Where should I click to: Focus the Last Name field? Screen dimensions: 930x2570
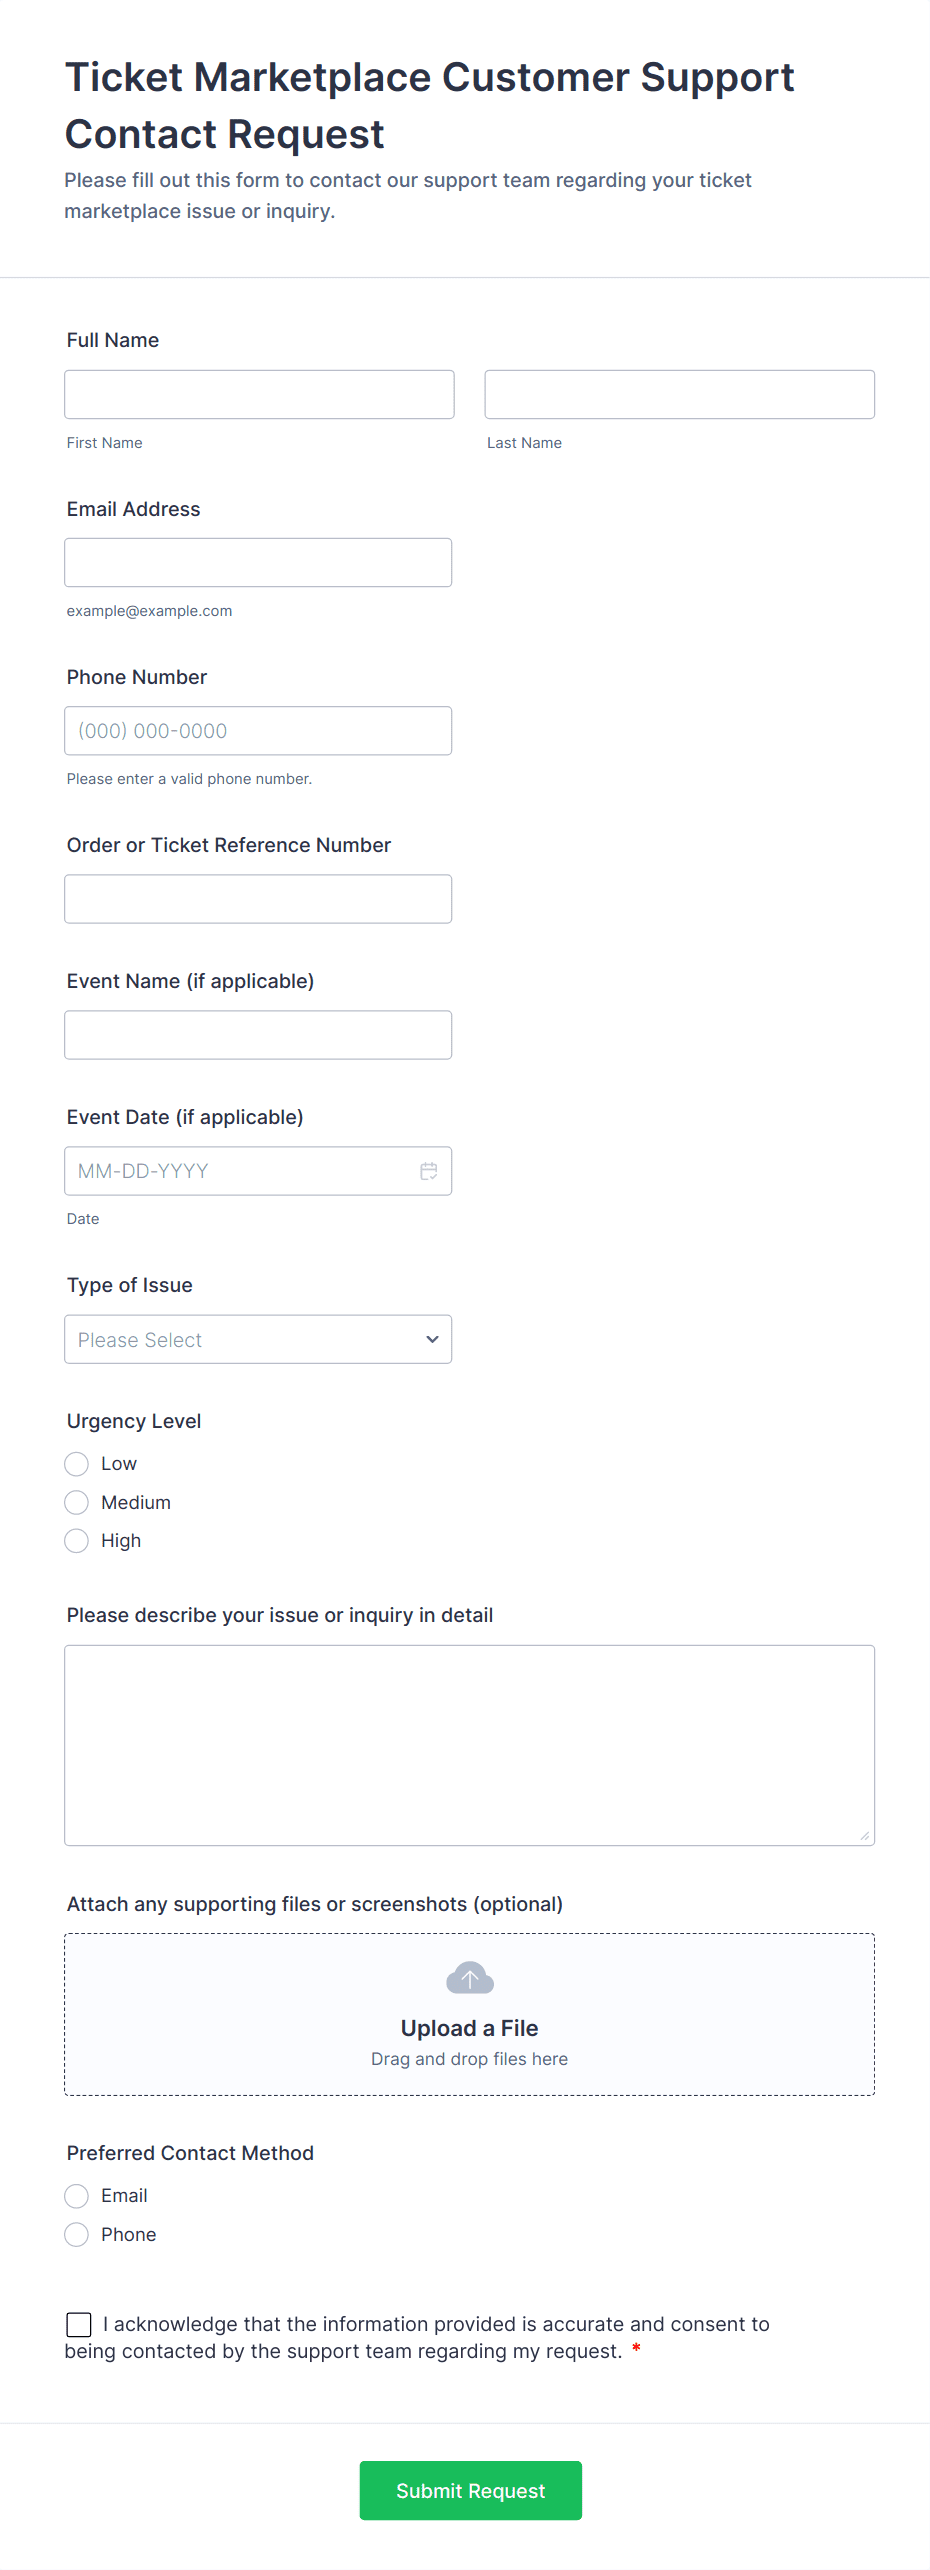679,394
